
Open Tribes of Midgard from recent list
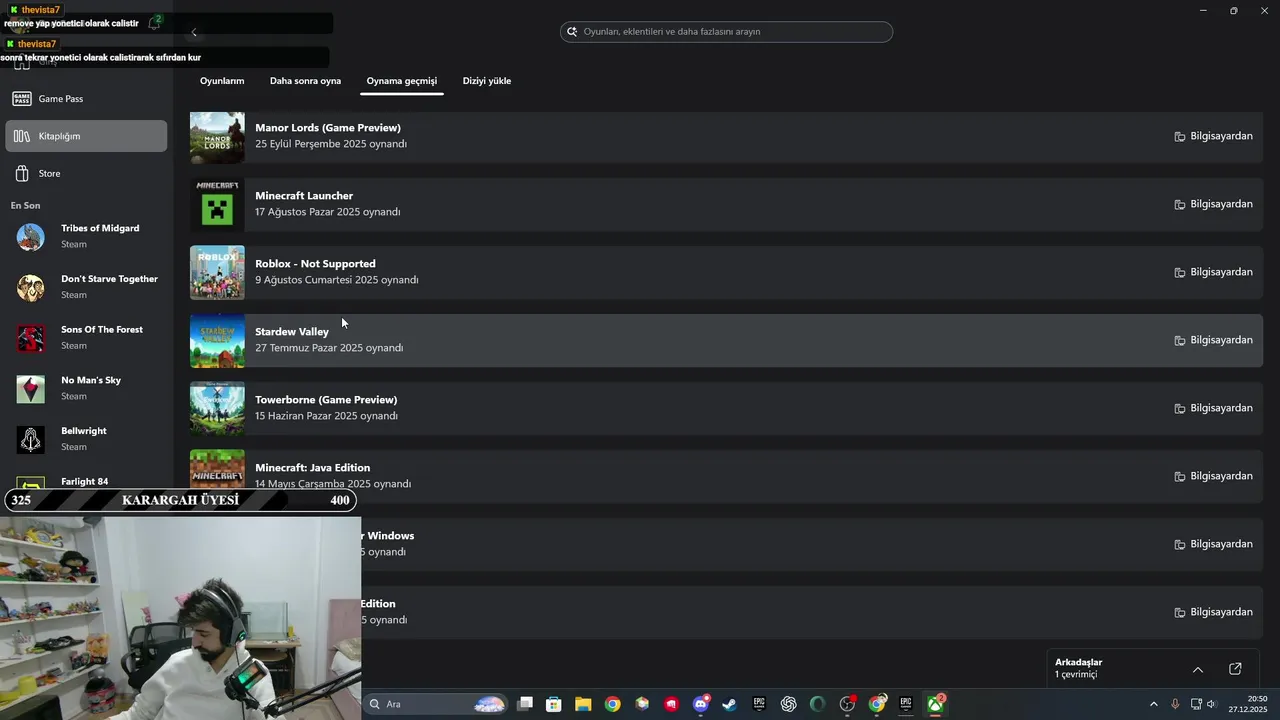coord(86,236)
